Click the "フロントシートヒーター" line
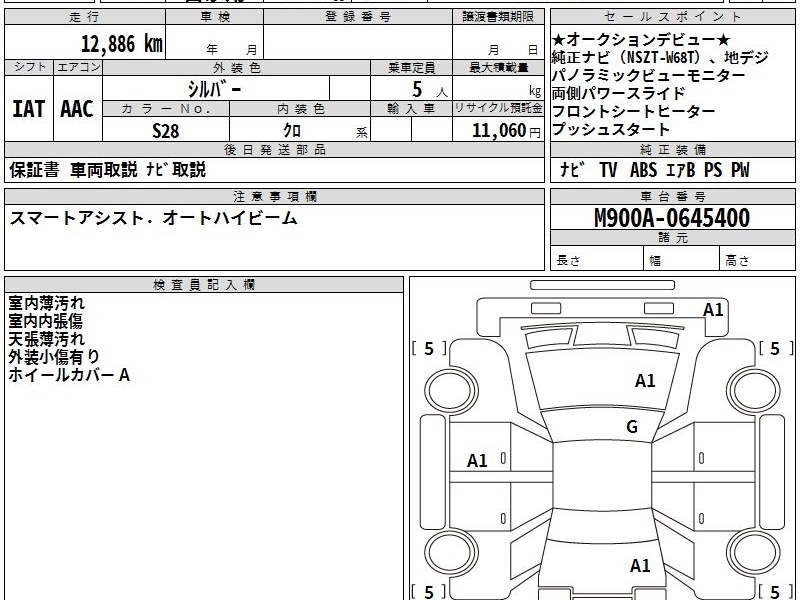Viewport: 800px width, 600px height. 633,111
